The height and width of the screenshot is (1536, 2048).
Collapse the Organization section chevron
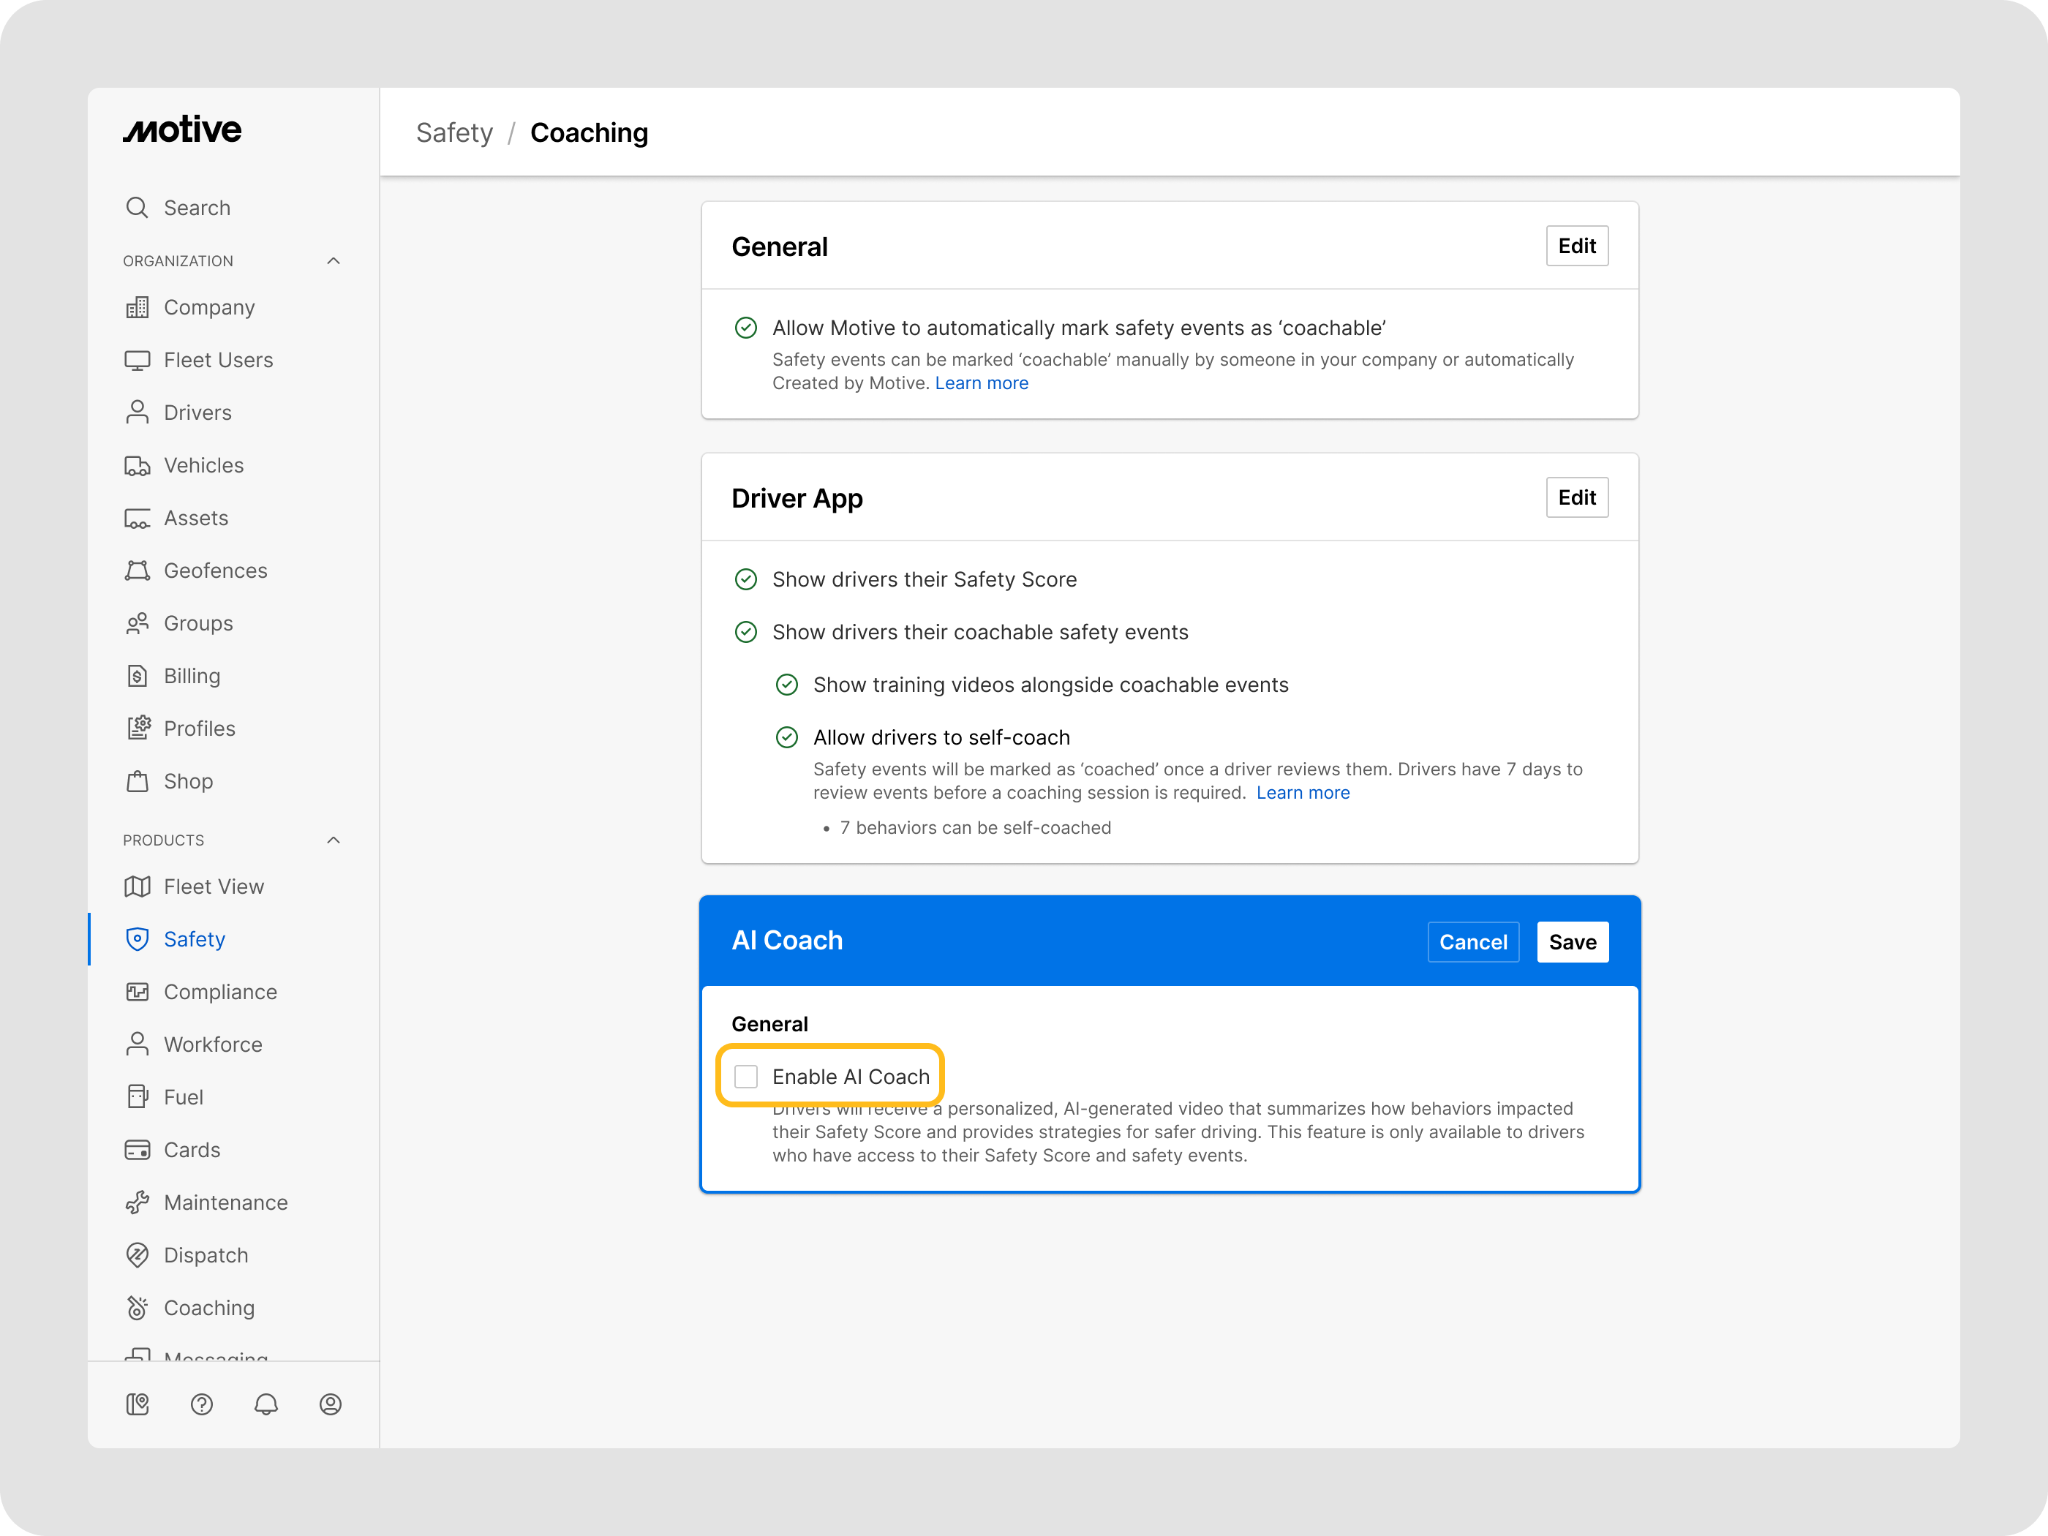pyautogui.click(x=334, y=261)
